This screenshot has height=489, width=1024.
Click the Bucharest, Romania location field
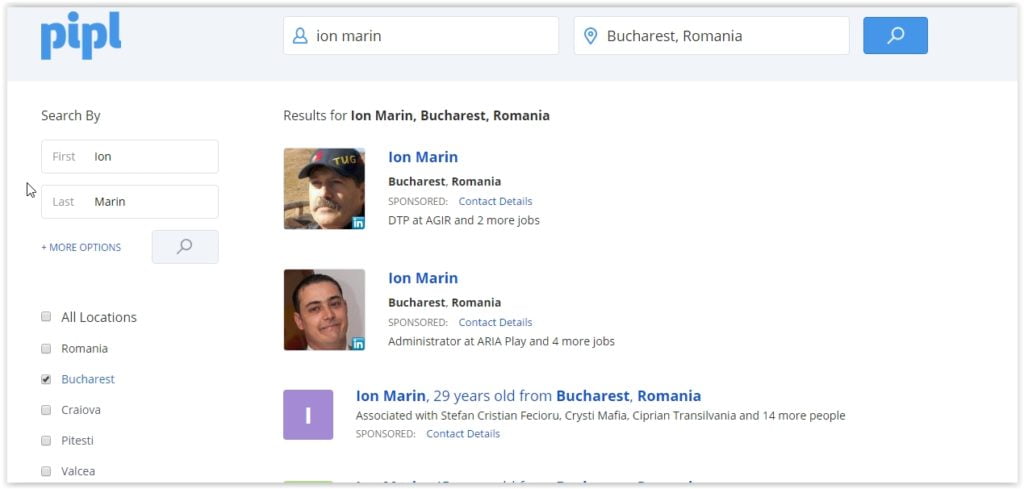[720, 36]
